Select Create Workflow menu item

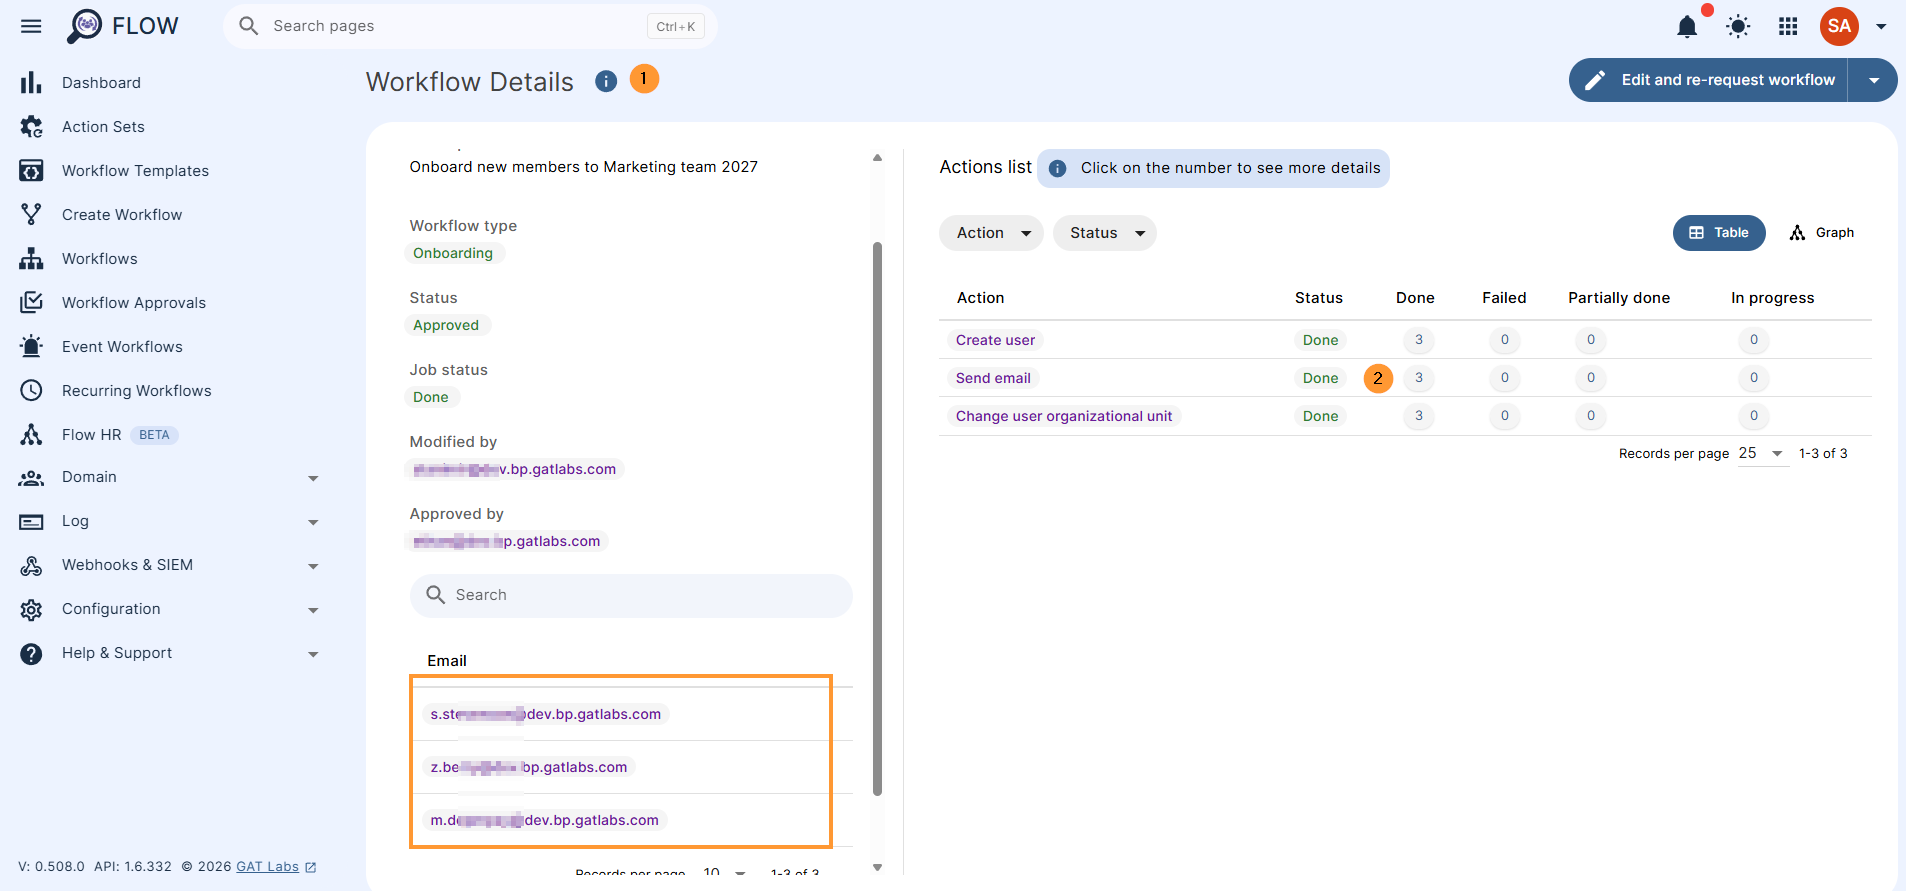(122, 214)
